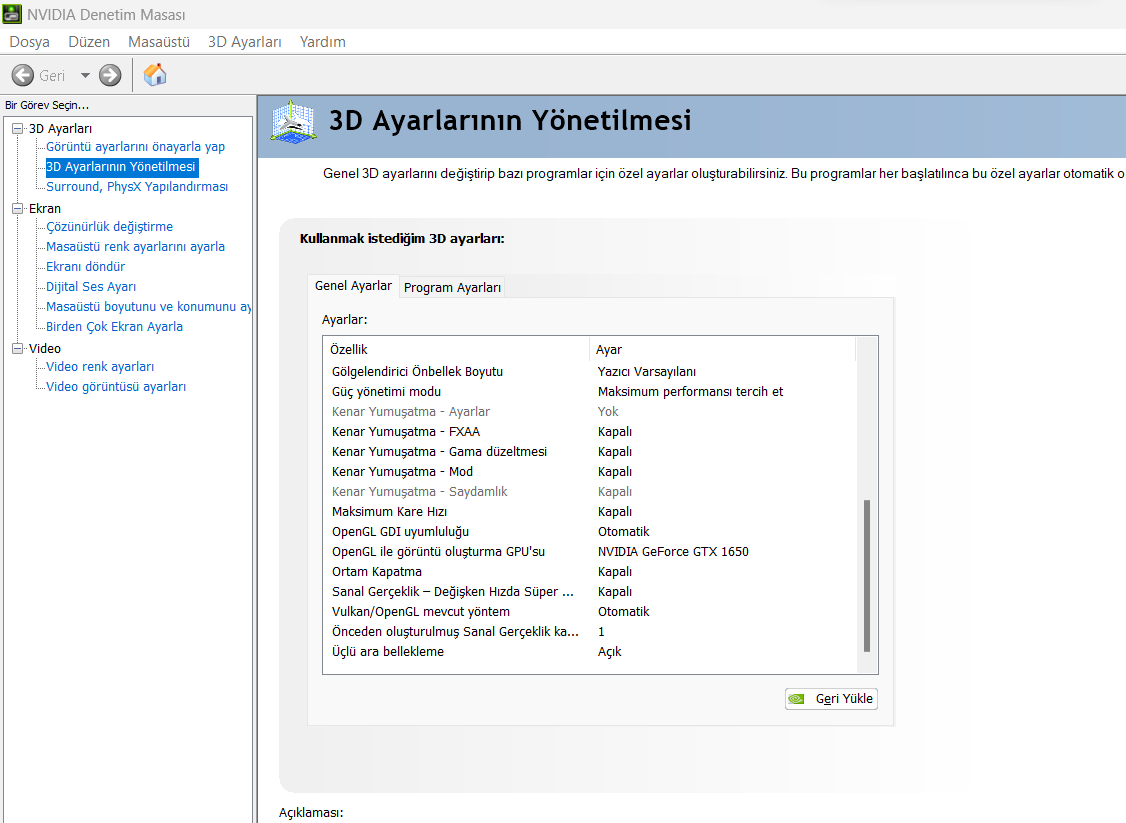
Task: Collapse the Ekran tree node
Action: (18, 208)
